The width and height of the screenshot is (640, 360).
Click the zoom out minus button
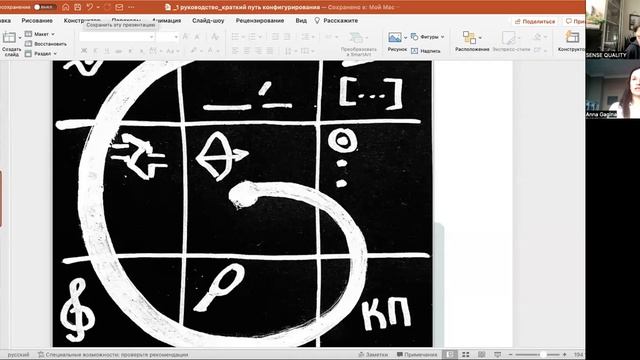[x=510, y=355]
